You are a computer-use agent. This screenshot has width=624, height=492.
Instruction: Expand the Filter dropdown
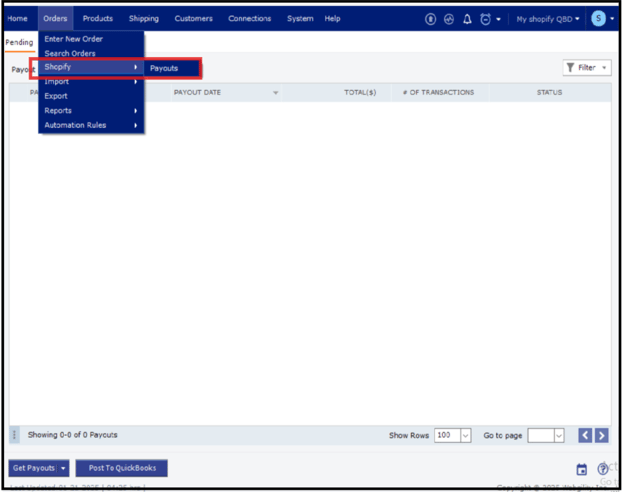coord(586,68)
